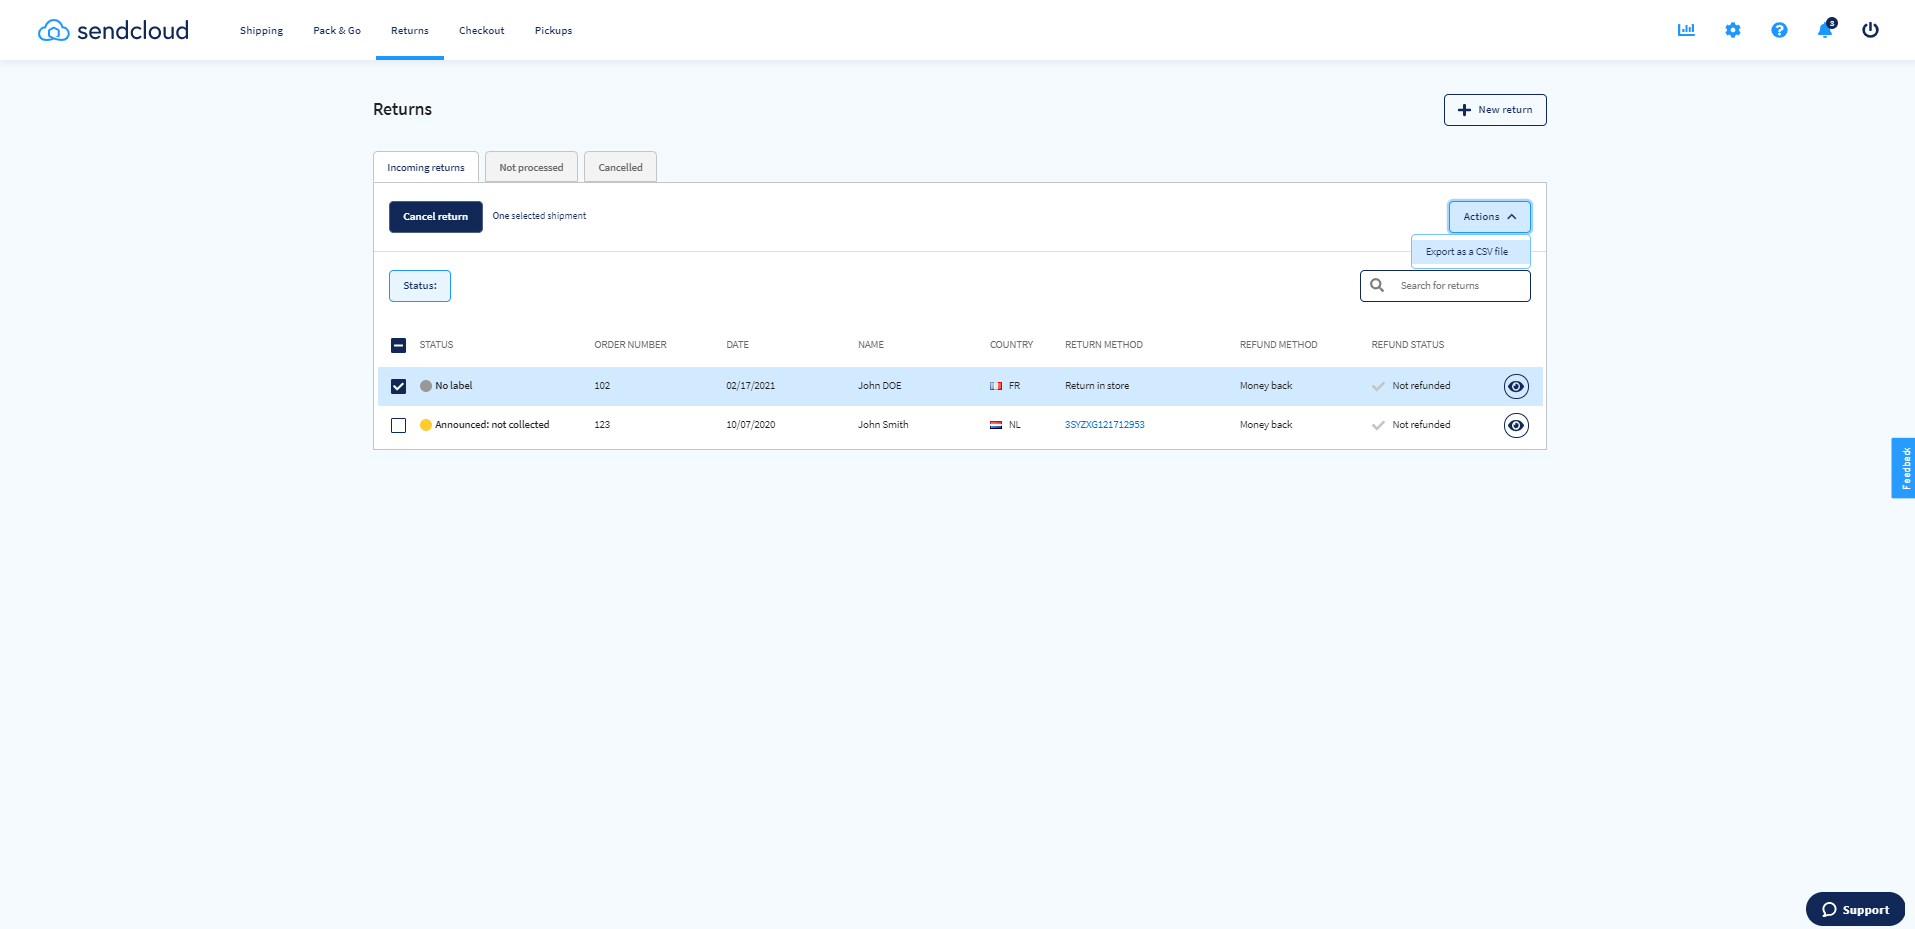This screenshot has width=1915, height=929.
Task: Open tracking link 3SYZXG121712953
Action: [x=1105, y=425]
